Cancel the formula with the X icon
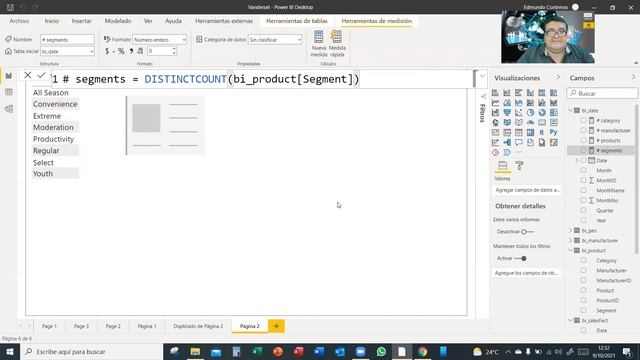Image resolution: width=640 pixels, height=360 pixels. click(28, 75)
